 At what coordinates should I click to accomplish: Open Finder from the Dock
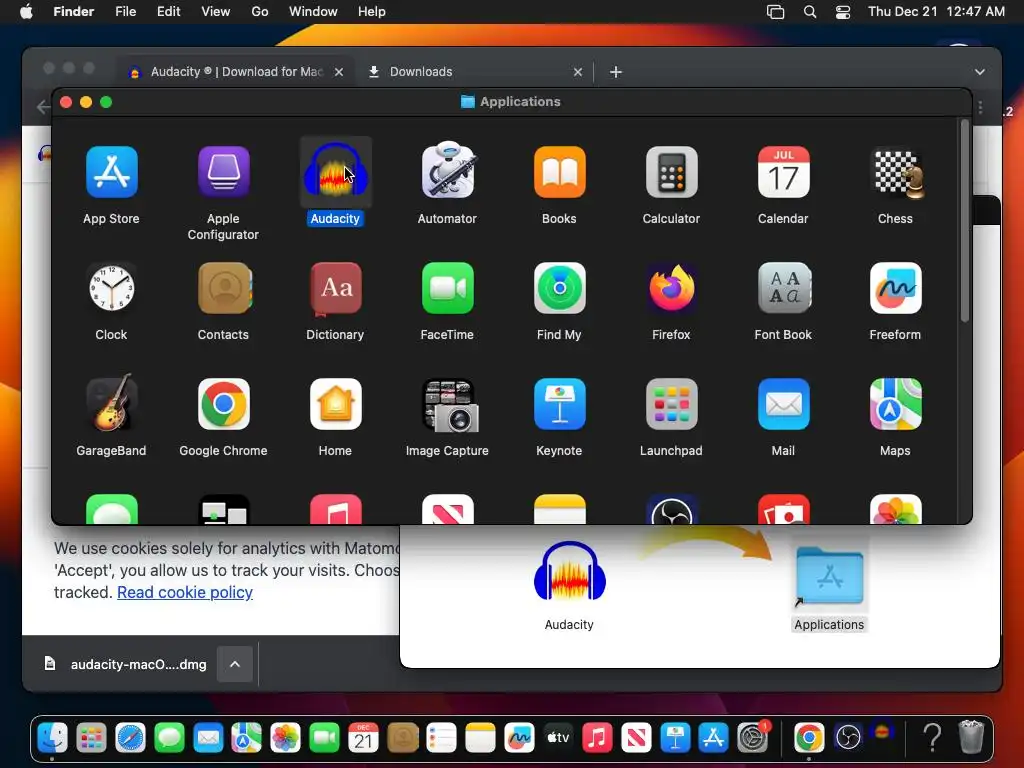52,738
